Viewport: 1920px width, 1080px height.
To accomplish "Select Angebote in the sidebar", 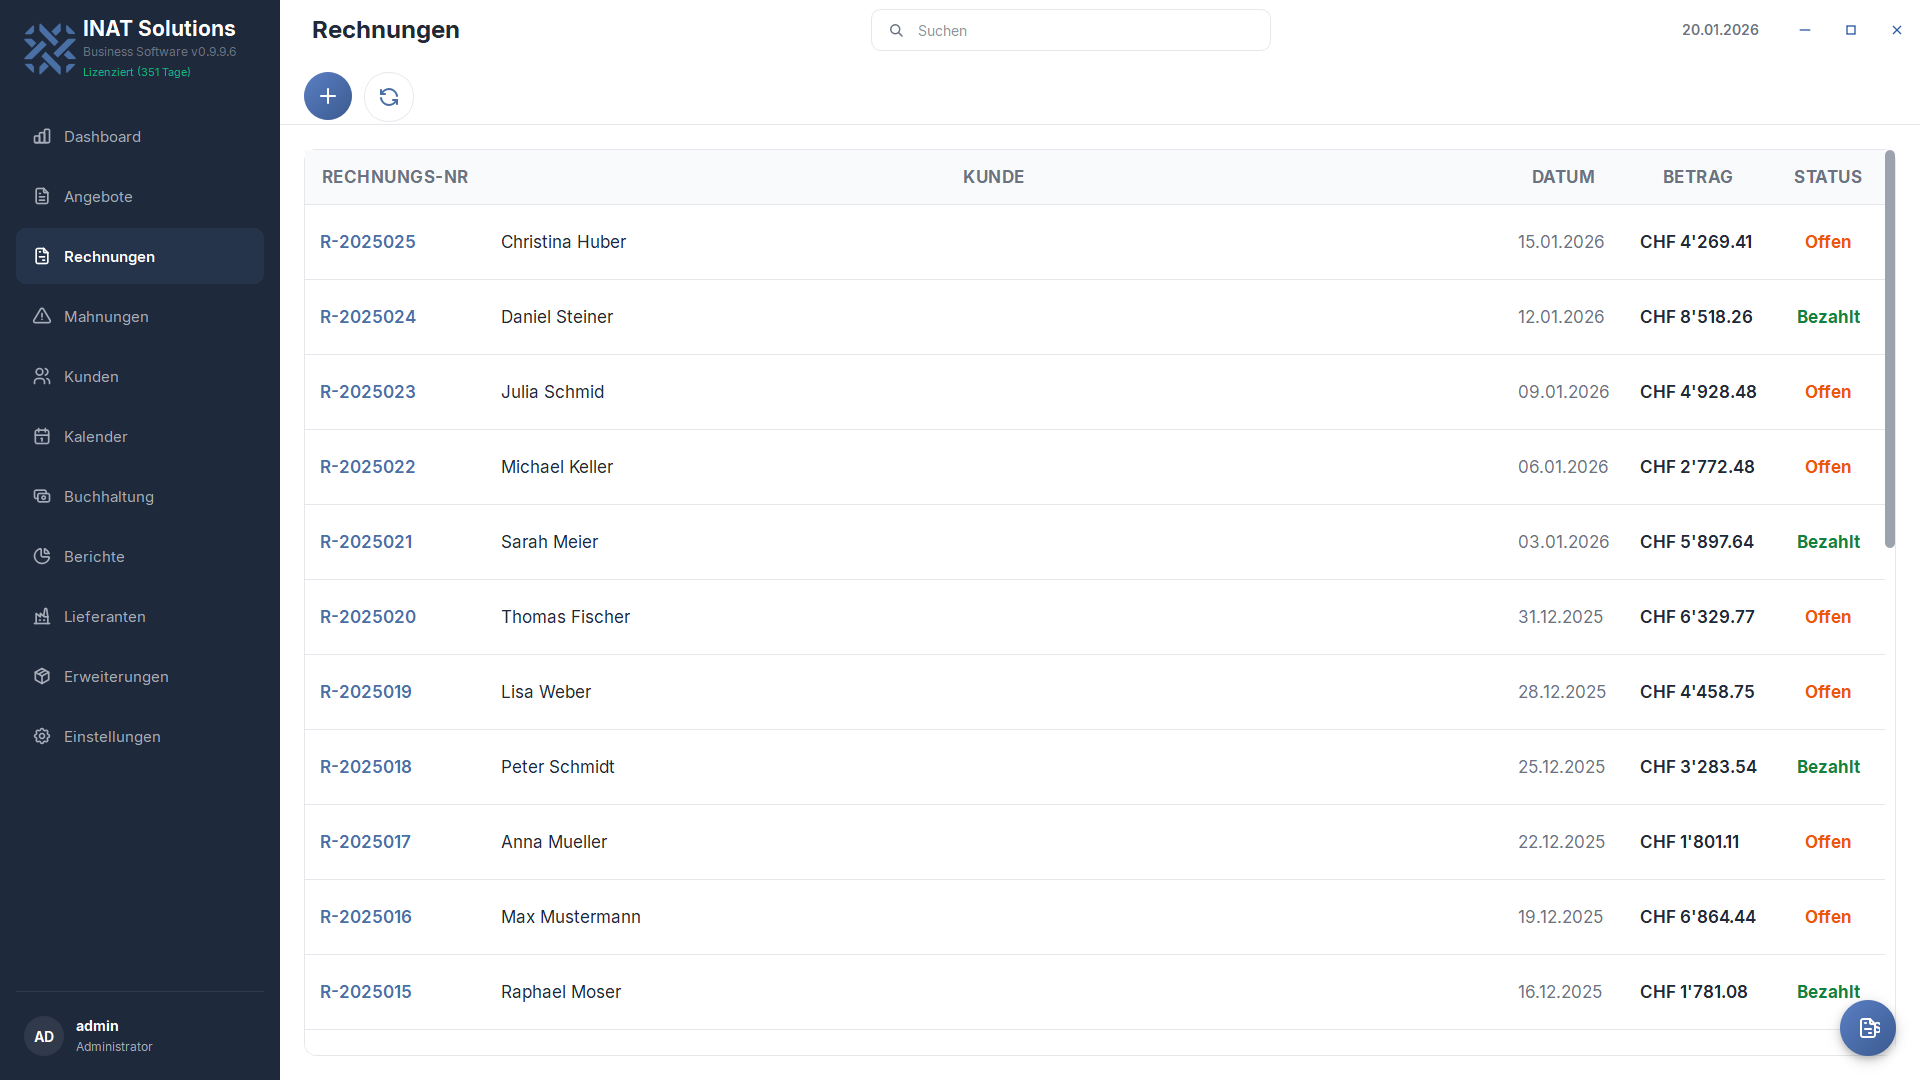I will point(98,197).
